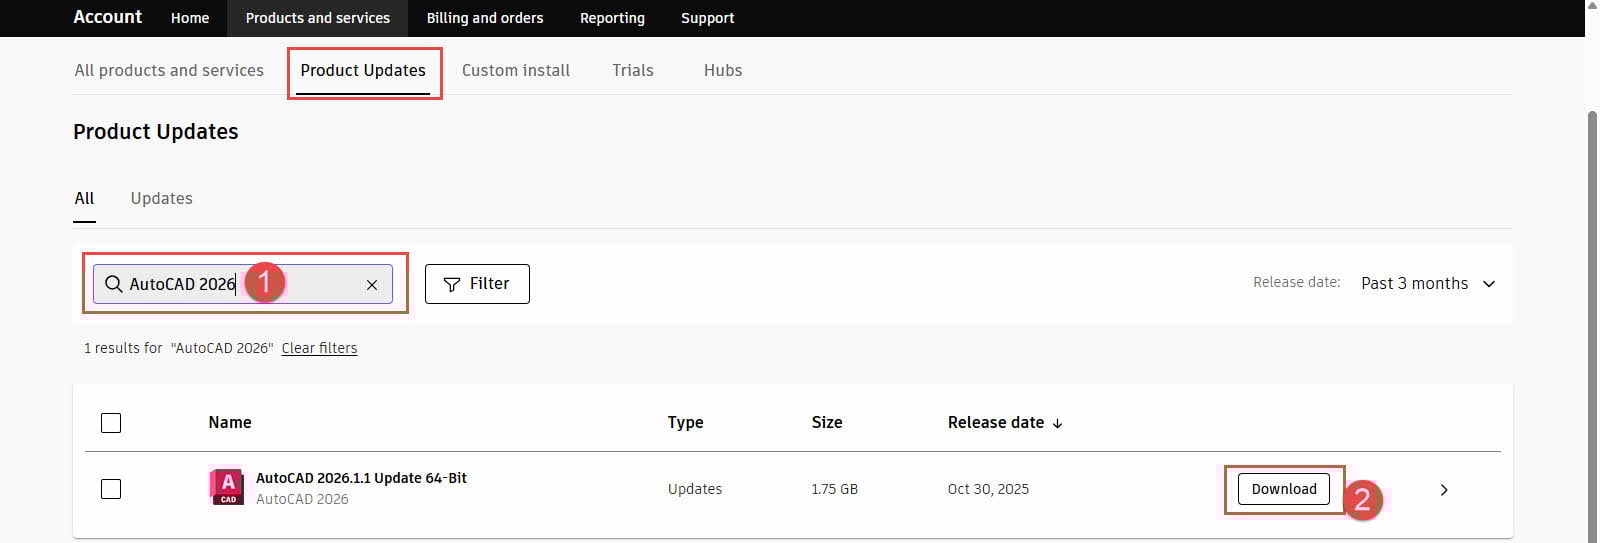The width and height of the screenshot is (1600, 543).
Task: Switch to All products and services tab
Action: coord(169,70)
